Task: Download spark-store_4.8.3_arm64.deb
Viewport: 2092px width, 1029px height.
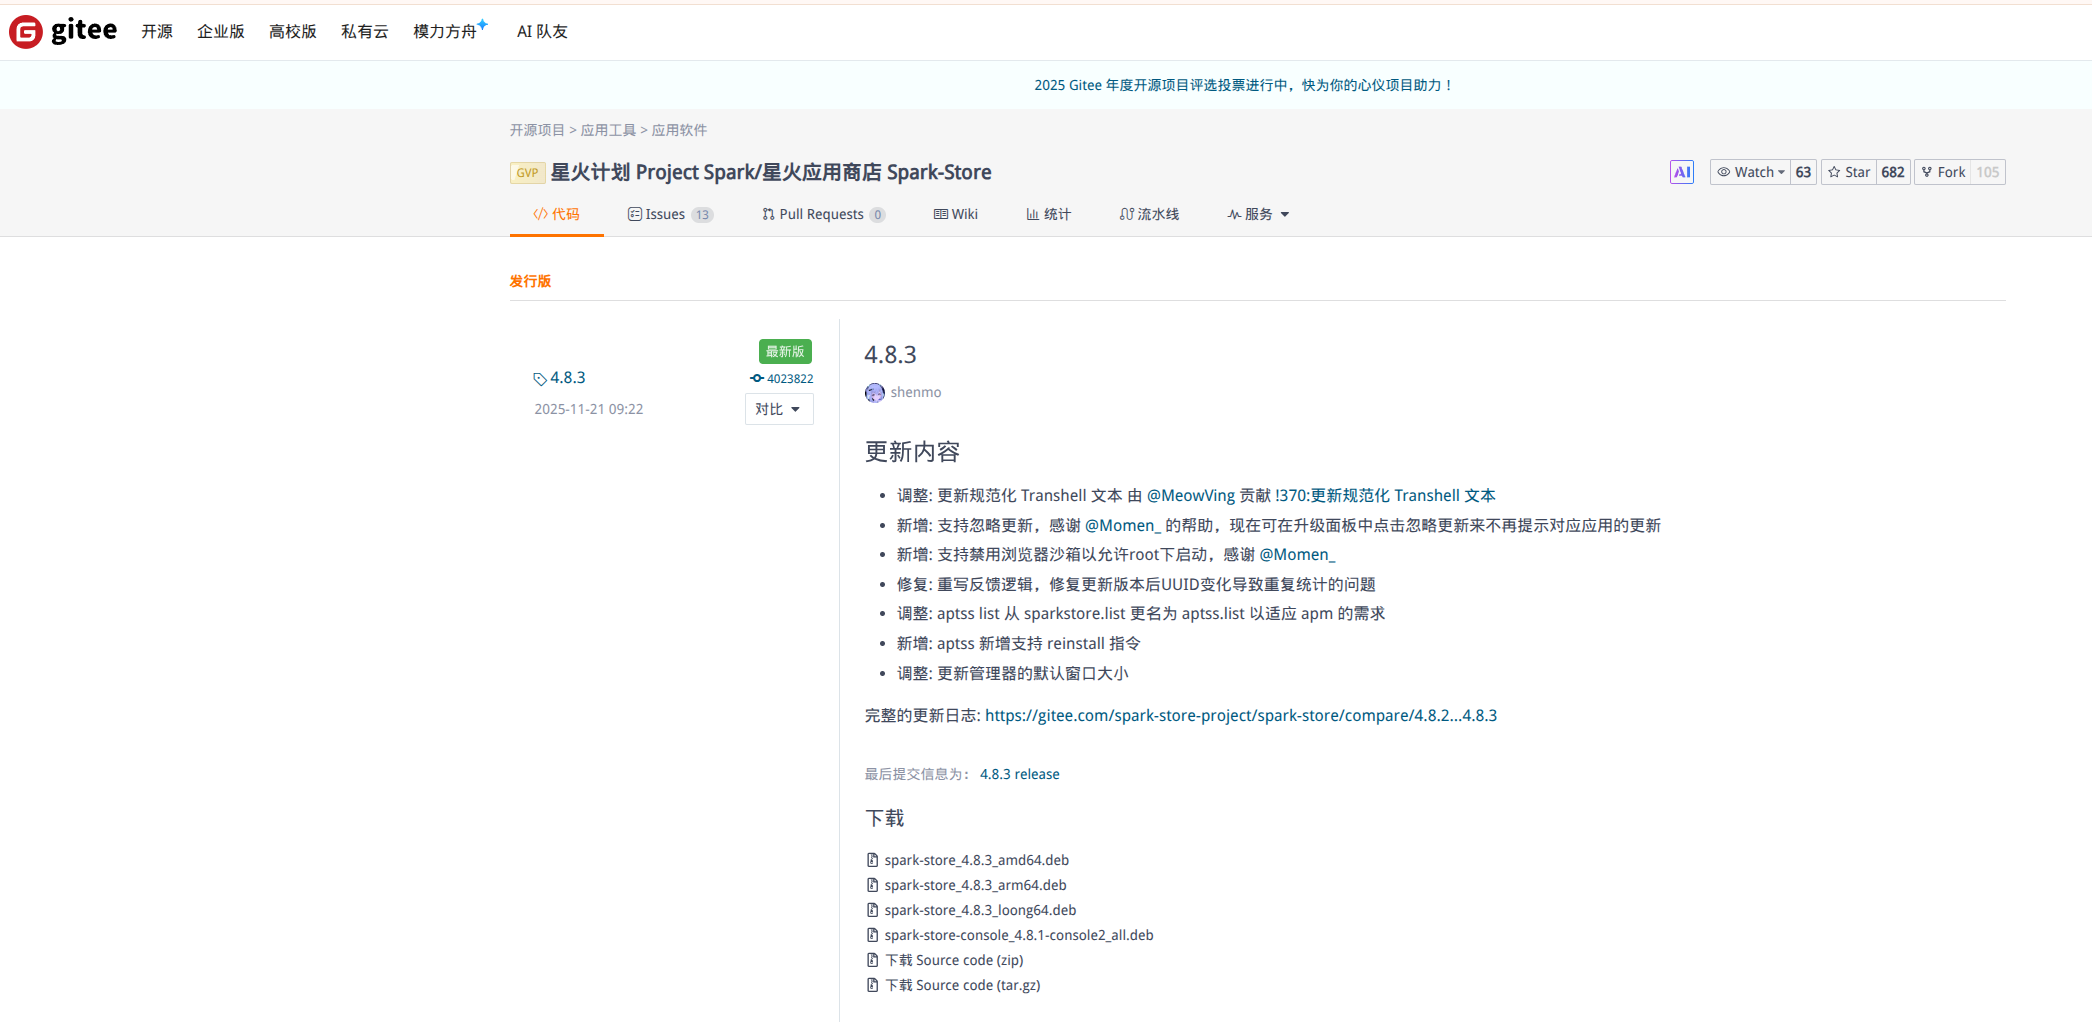Action: click(975, 885)
